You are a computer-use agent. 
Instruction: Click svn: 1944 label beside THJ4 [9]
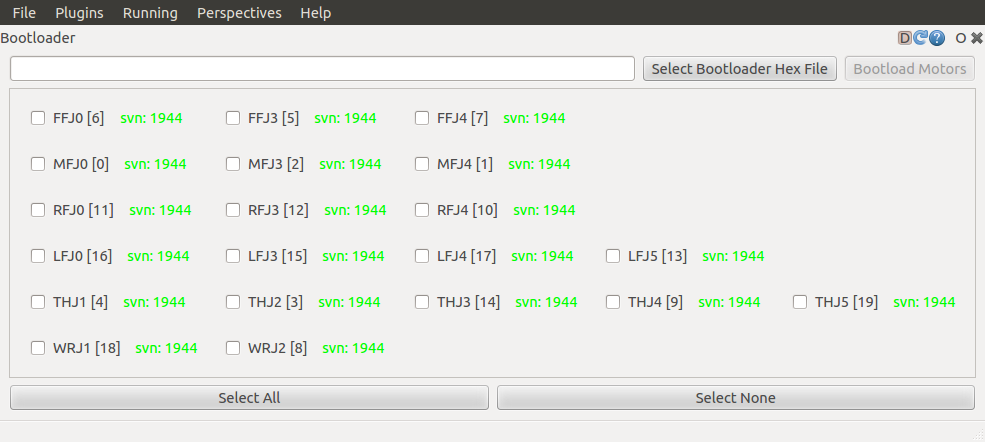pyautogui.click(x=729, y=302)
